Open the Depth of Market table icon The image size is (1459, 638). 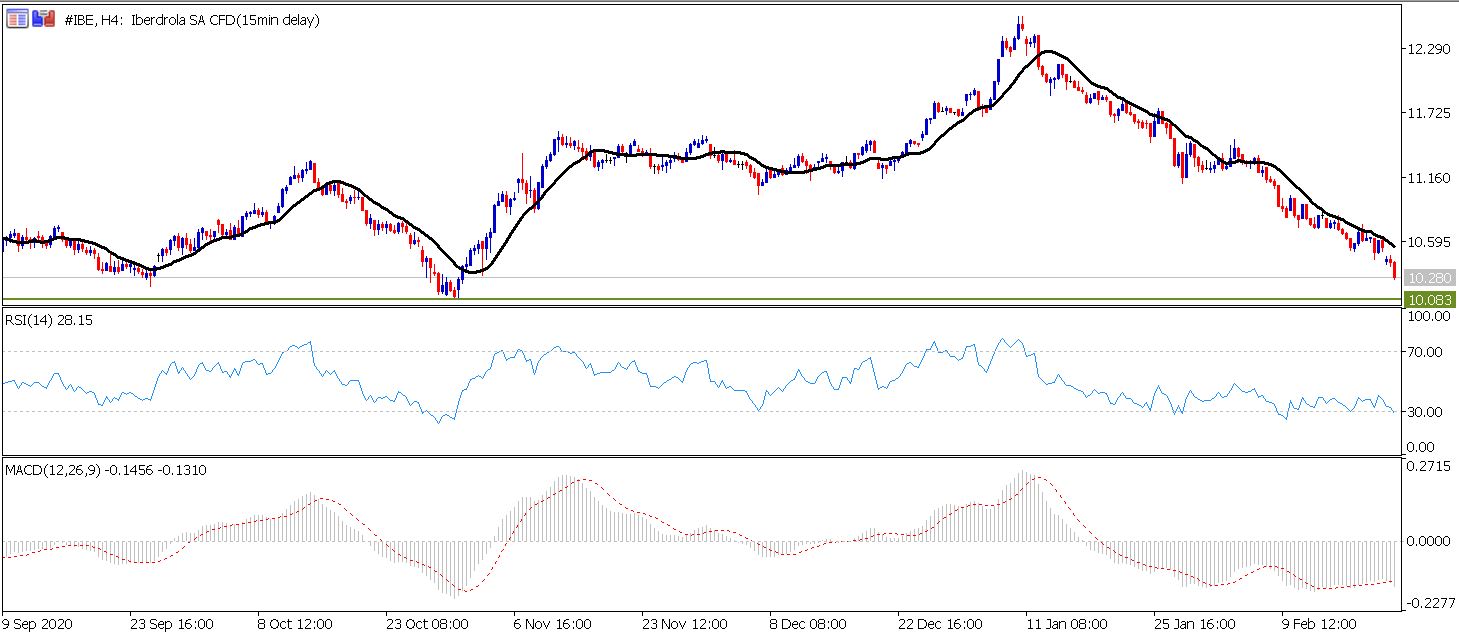click(17, 18)
